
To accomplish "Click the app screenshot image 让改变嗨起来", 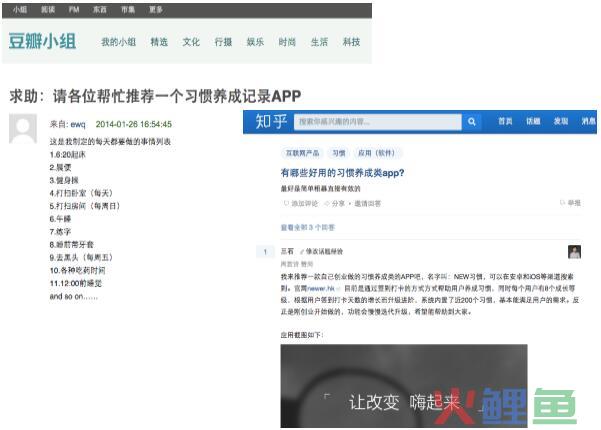I will [404, 386].
